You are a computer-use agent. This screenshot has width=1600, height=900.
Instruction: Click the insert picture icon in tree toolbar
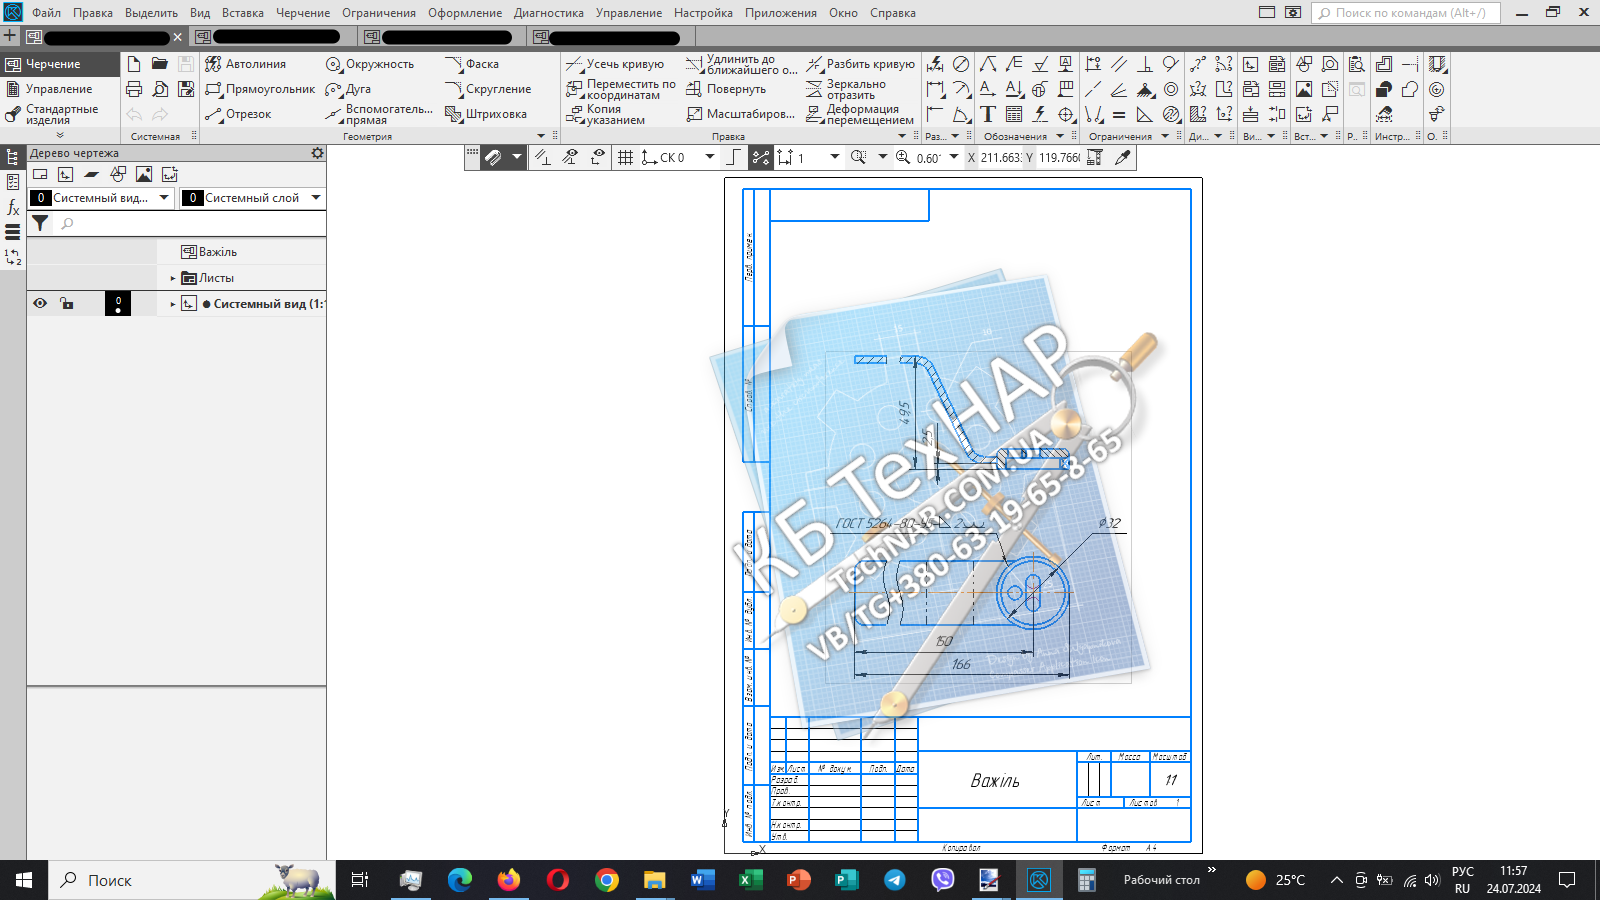[x=144, y=174]
